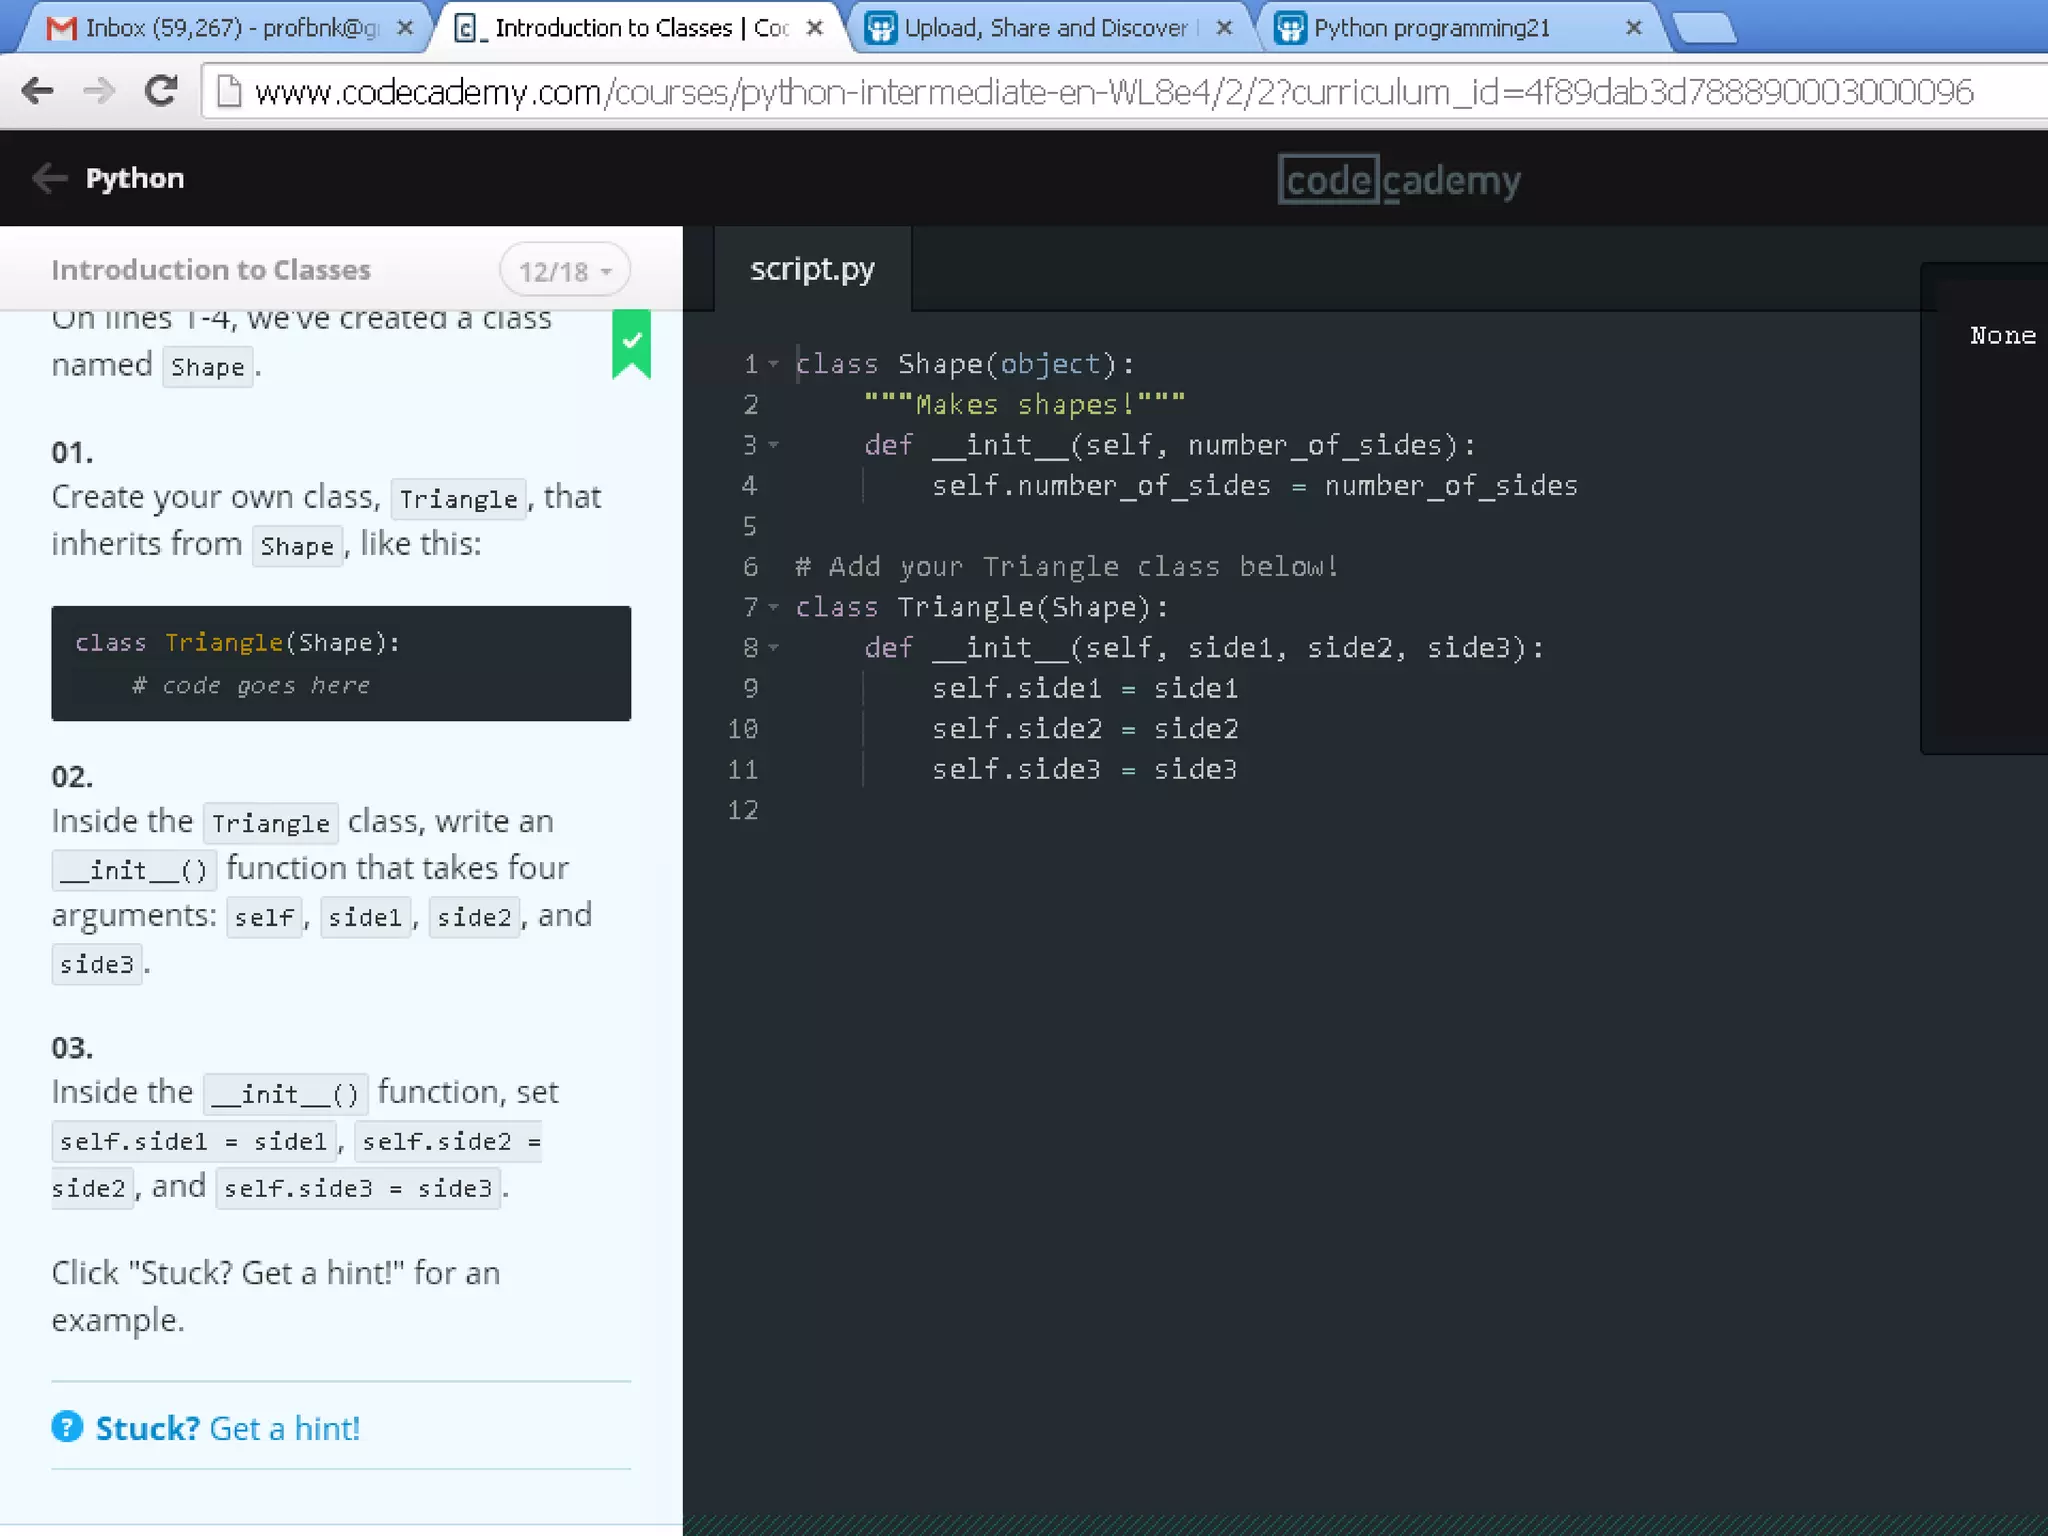
Task: Reload the page with refresh icon
Action: 161,91
